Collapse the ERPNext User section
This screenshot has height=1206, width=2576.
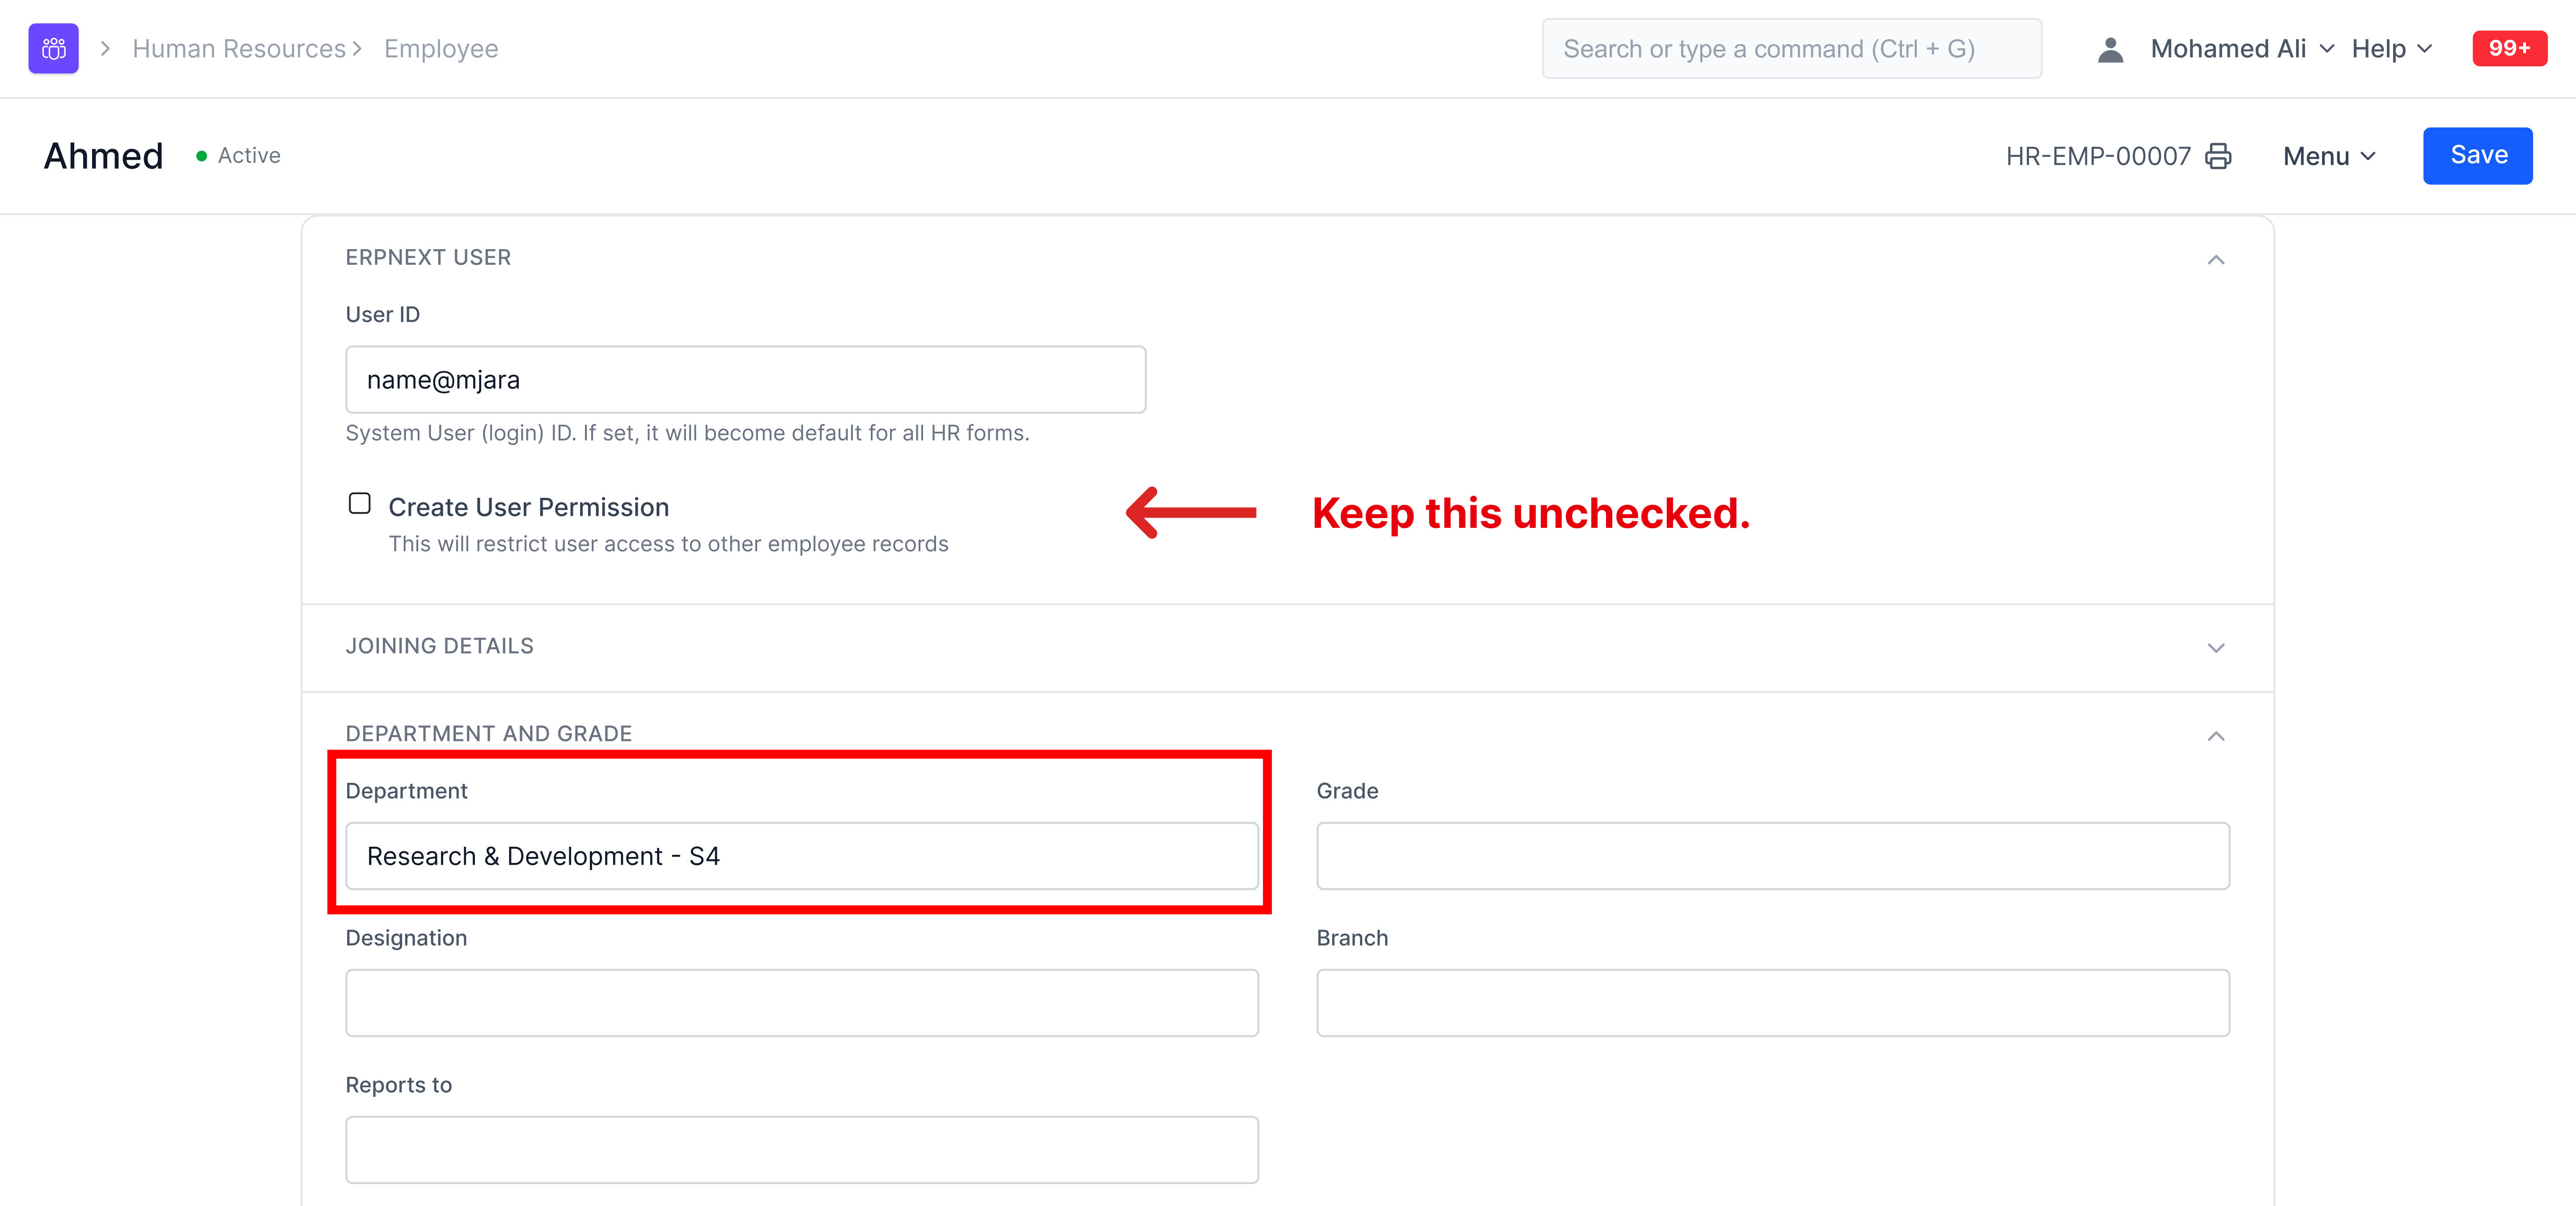[2216, 260]
